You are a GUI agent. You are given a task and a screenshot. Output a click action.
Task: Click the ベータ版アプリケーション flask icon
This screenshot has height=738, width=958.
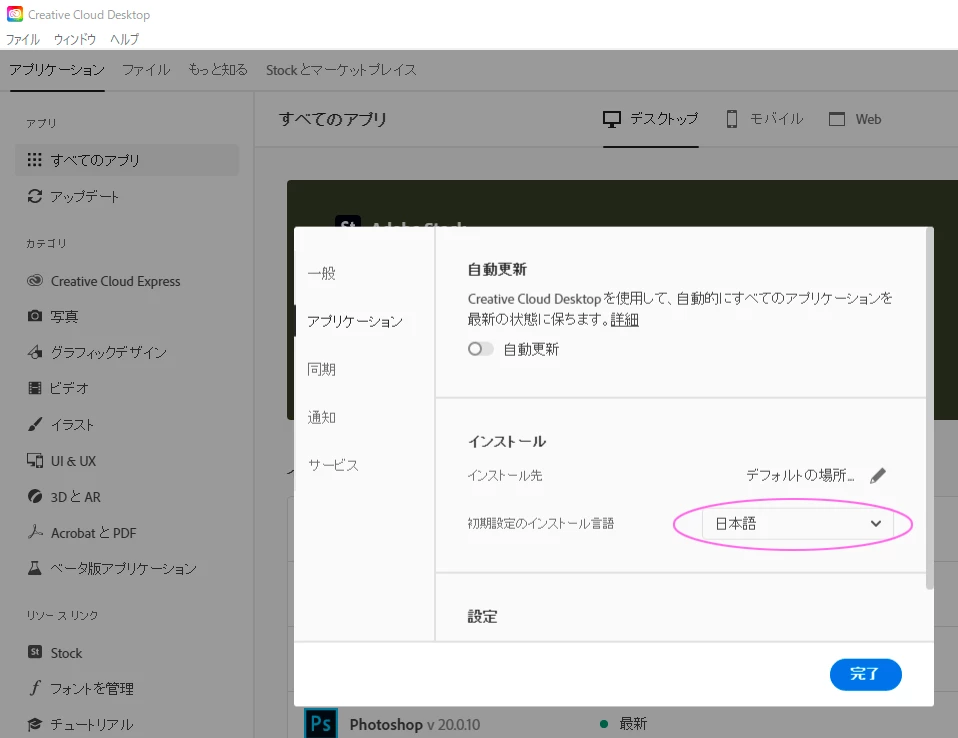[x=35, y=568]
